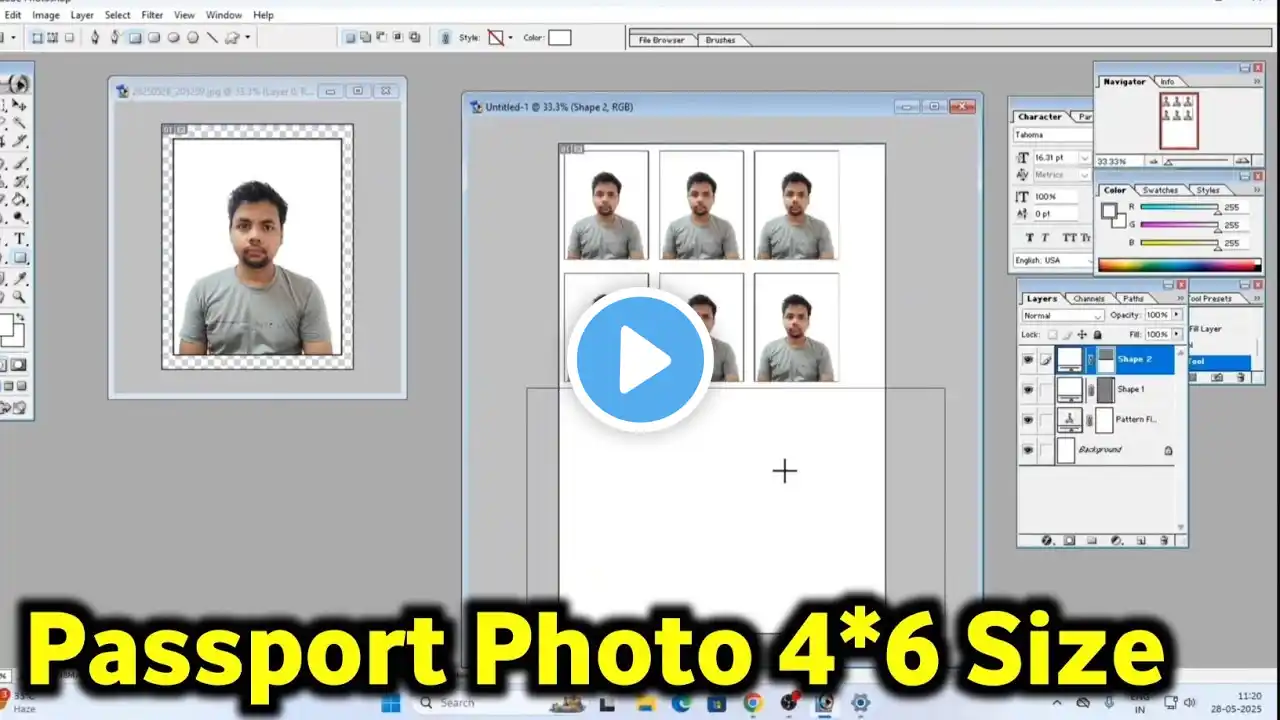Switch to the Styles tab
This screenshot has height=720, width=1280.
pyautogui.click(x=1208, y=190)
